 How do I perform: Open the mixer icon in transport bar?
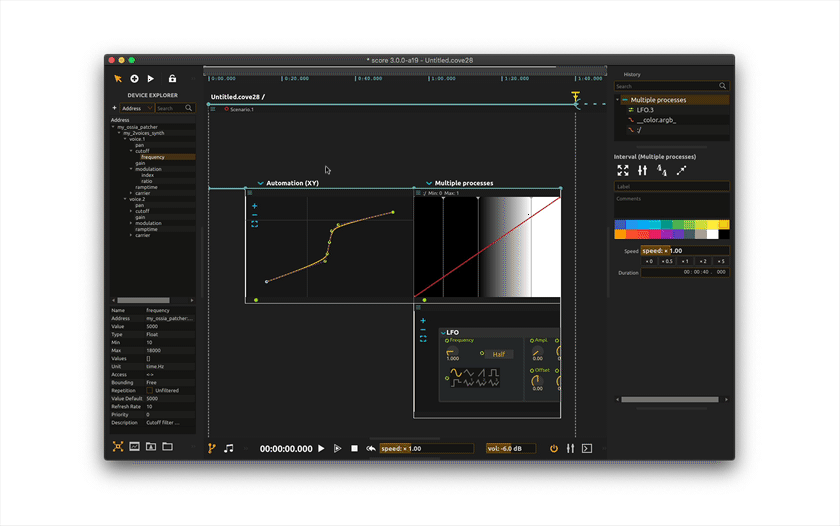(x=571, y=448)
